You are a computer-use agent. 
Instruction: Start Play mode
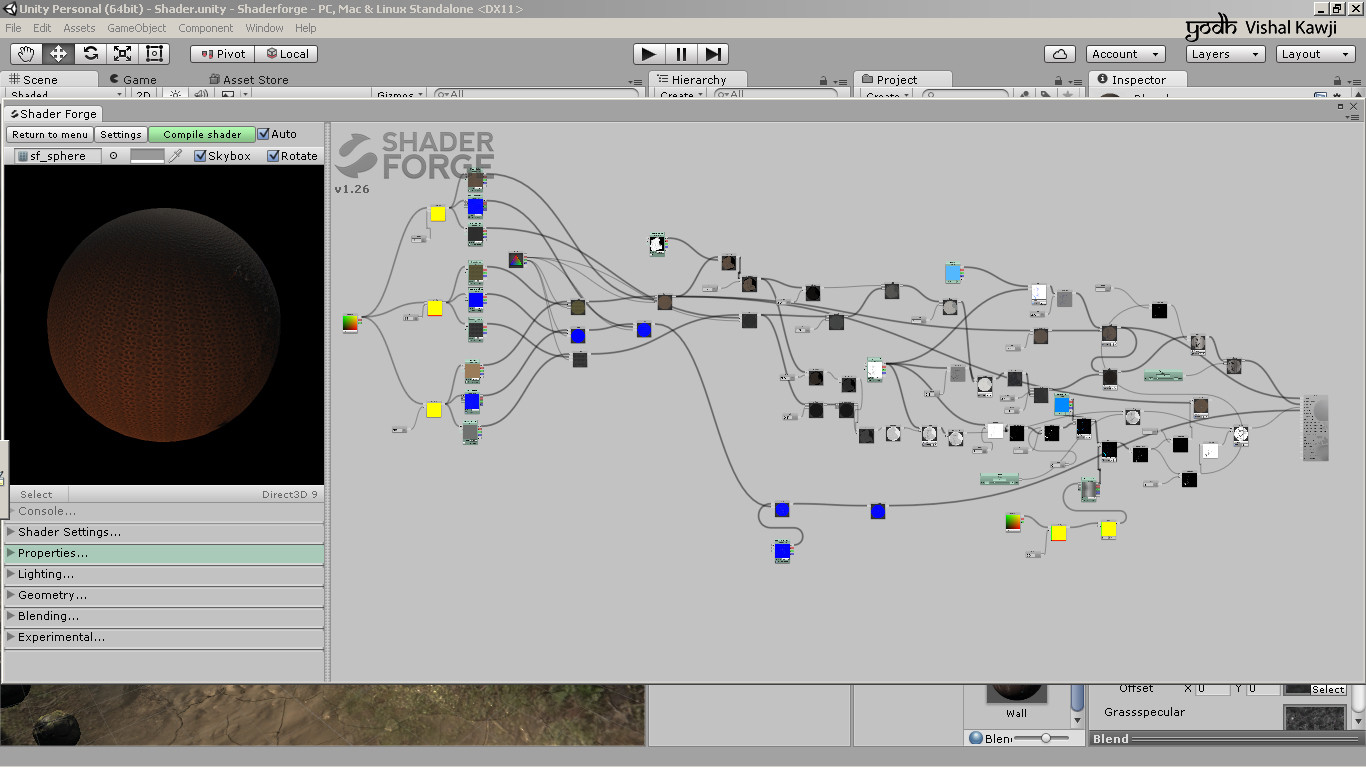point(649,54)
